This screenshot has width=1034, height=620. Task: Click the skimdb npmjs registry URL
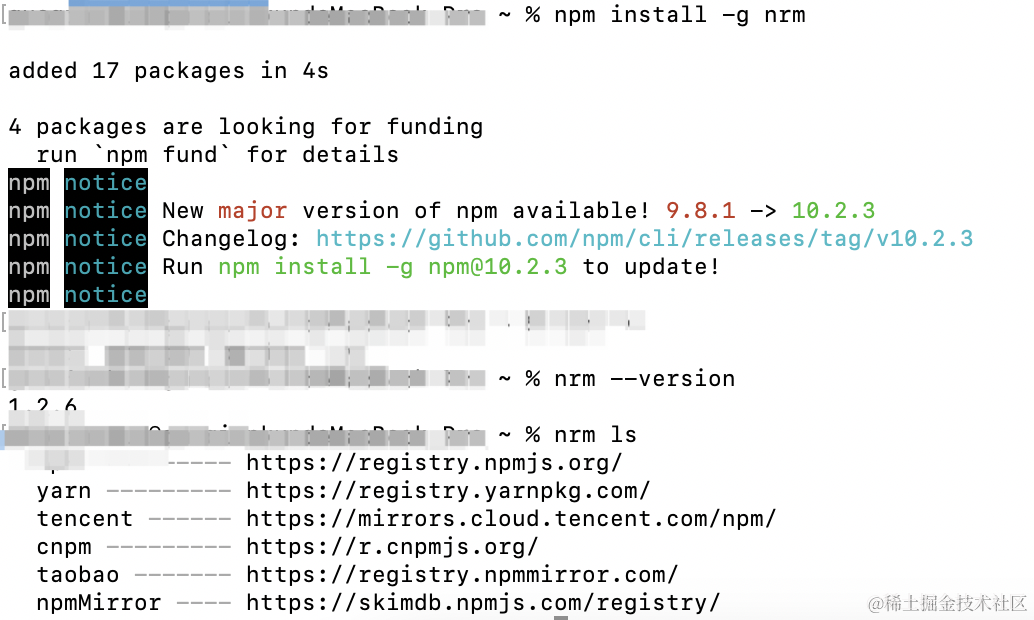point(483,603)
